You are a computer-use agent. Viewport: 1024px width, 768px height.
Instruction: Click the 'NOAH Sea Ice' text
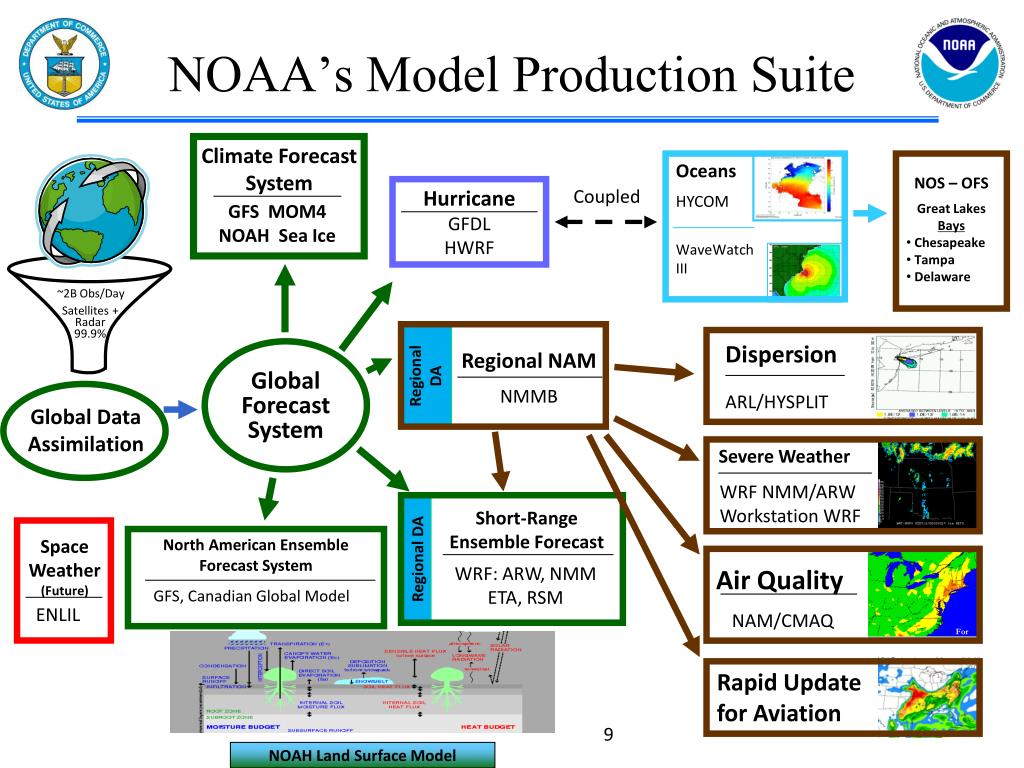pos(277,236)
